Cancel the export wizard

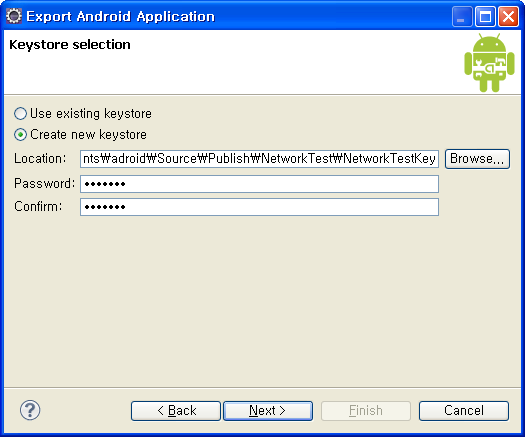(x=464, y=411)
